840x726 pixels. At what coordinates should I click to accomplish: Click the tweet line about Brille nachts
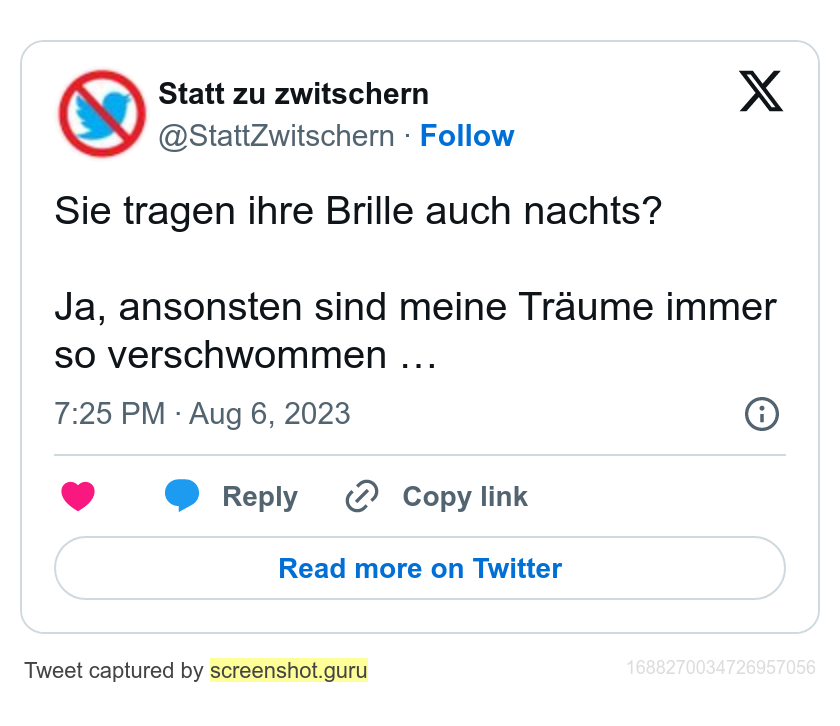(x=358, y=211)
